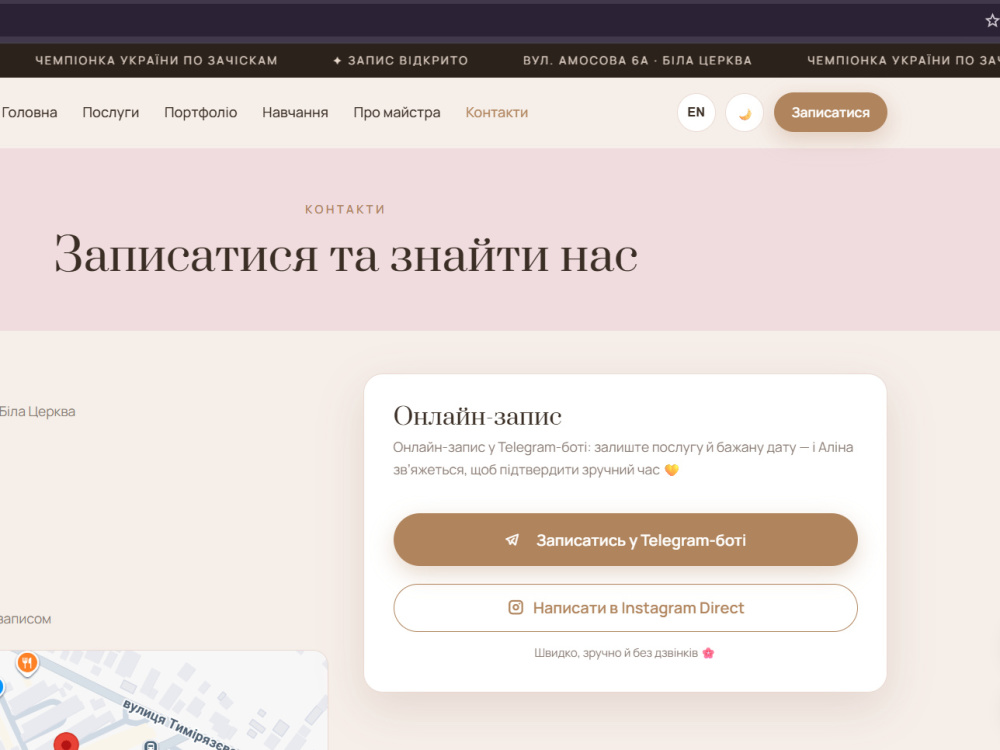Click the Швидко, зручно й без дзвінків text
The width and height of the screenshot is (1000, 750).
click(616, 653)
